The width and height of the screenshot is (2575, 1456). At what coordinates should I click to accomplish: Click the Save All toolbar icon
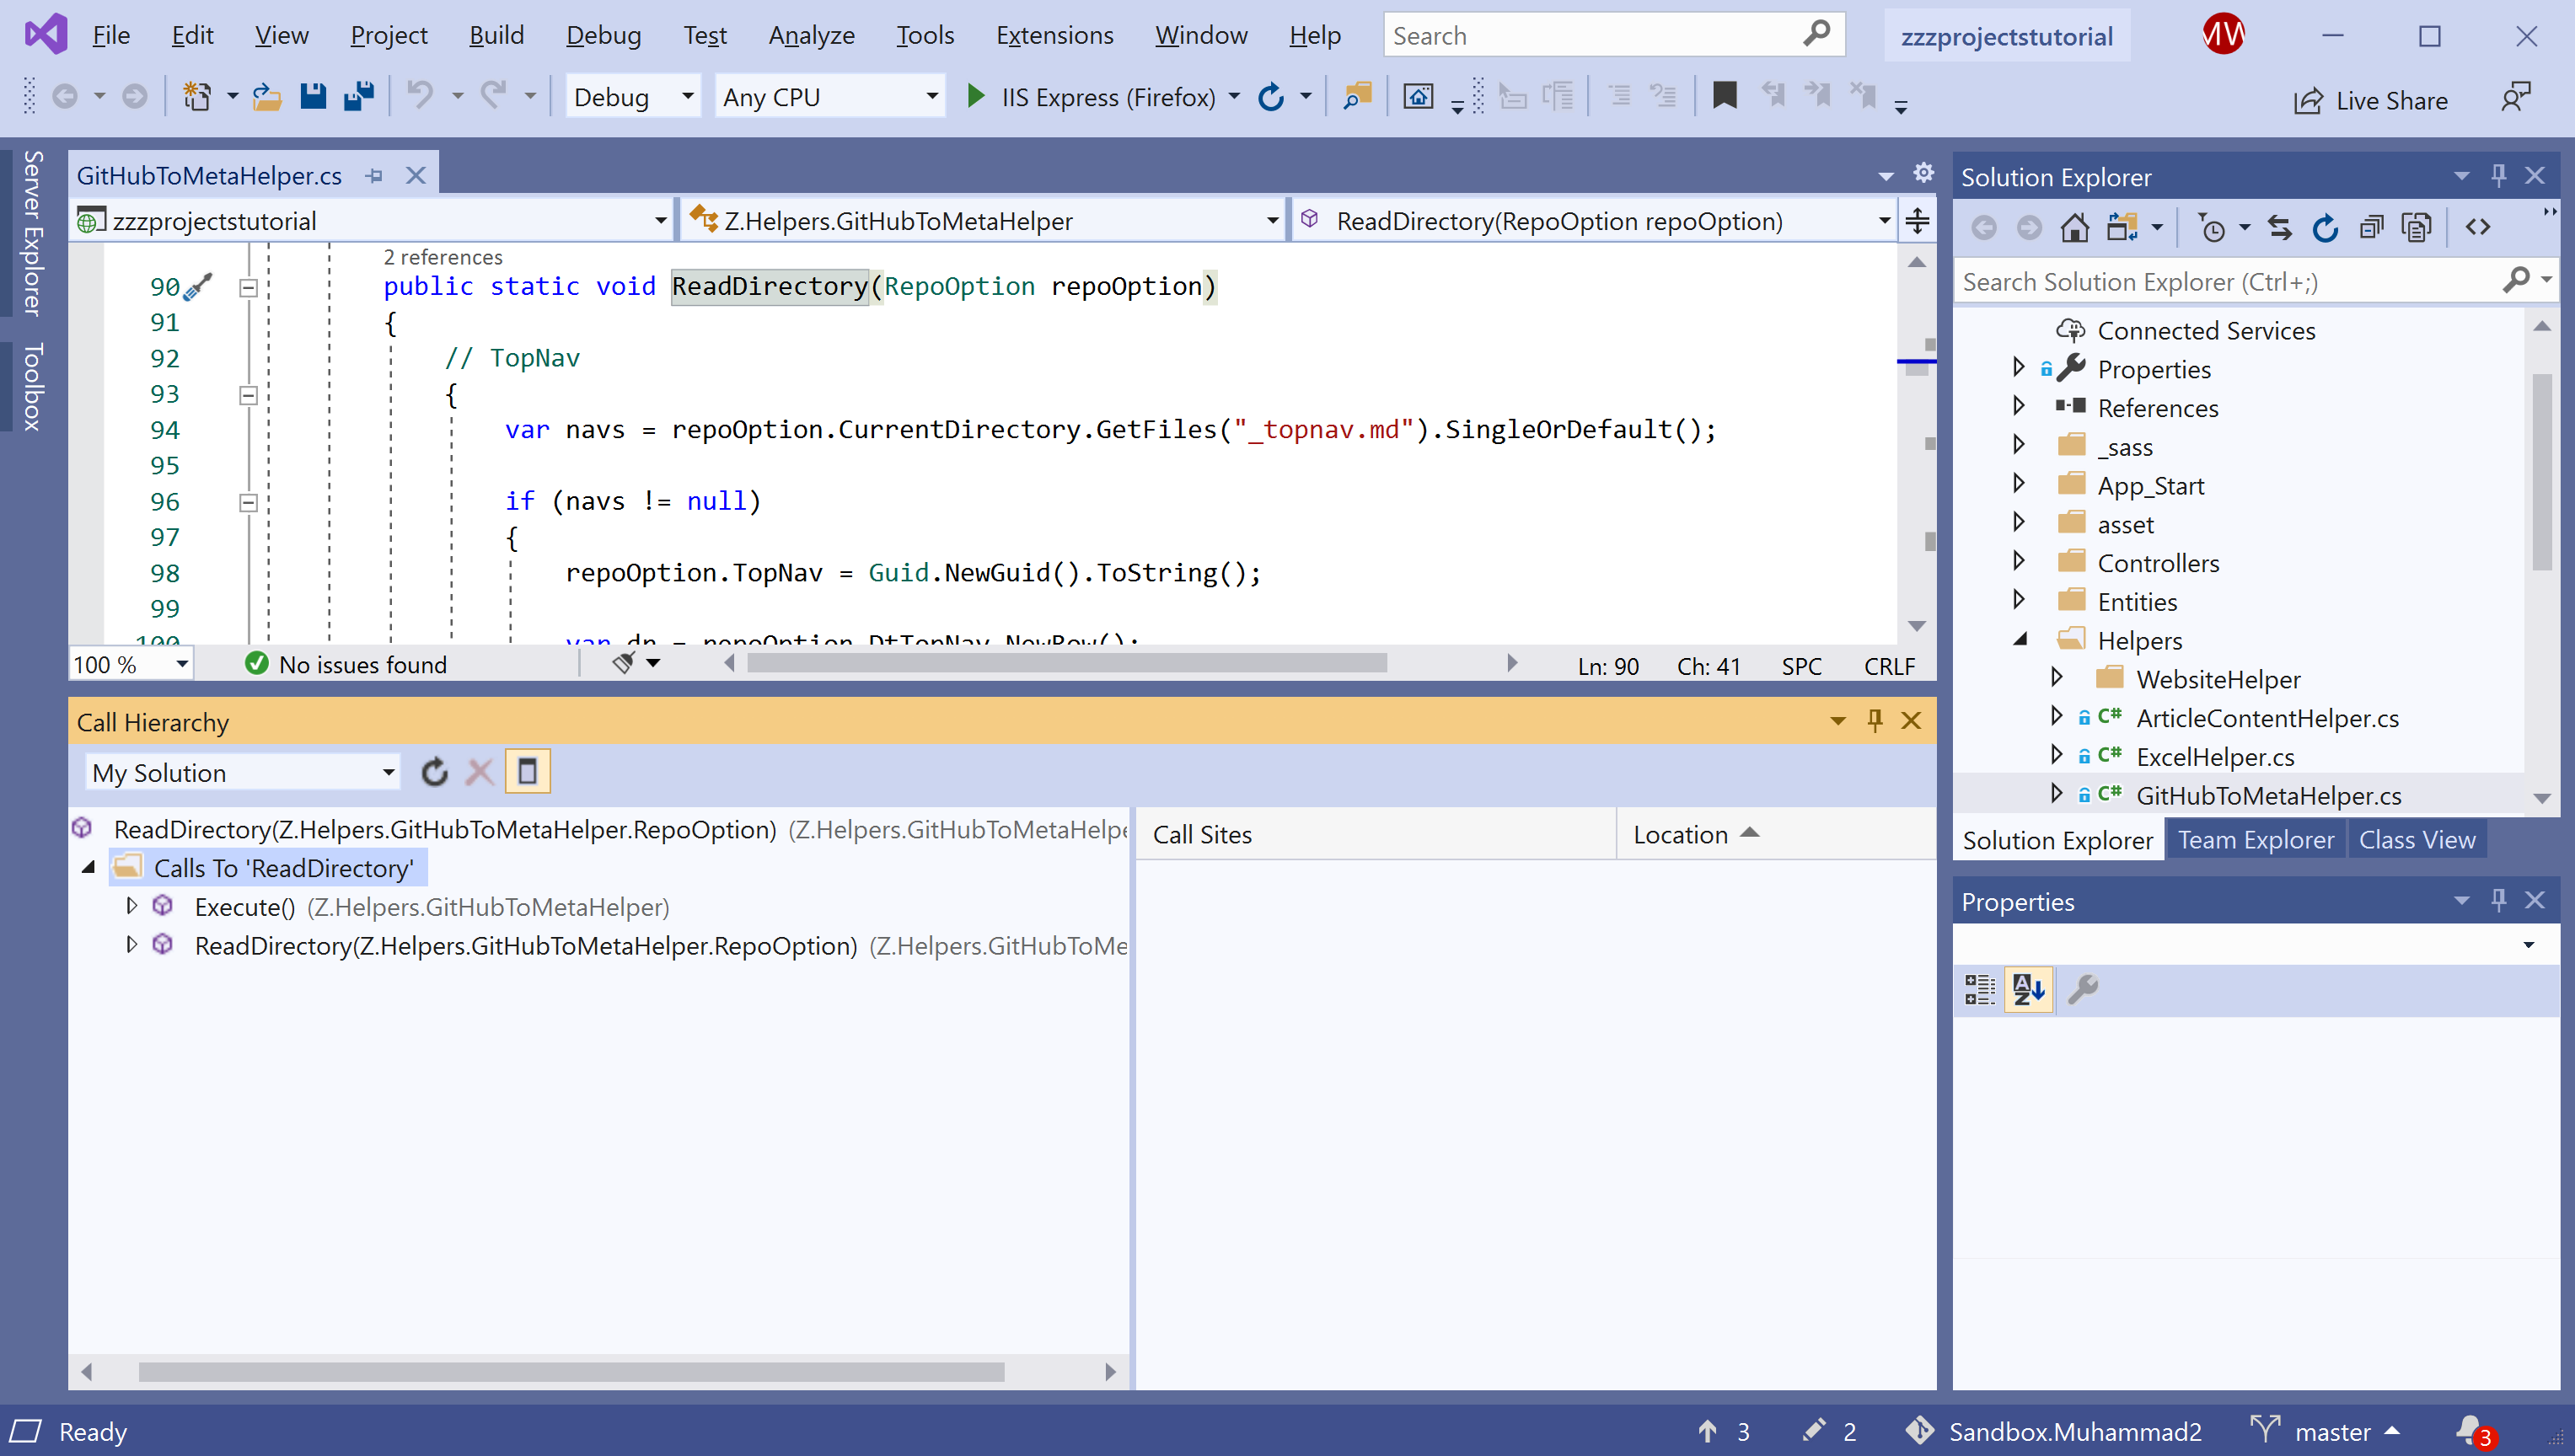[358, 97]
